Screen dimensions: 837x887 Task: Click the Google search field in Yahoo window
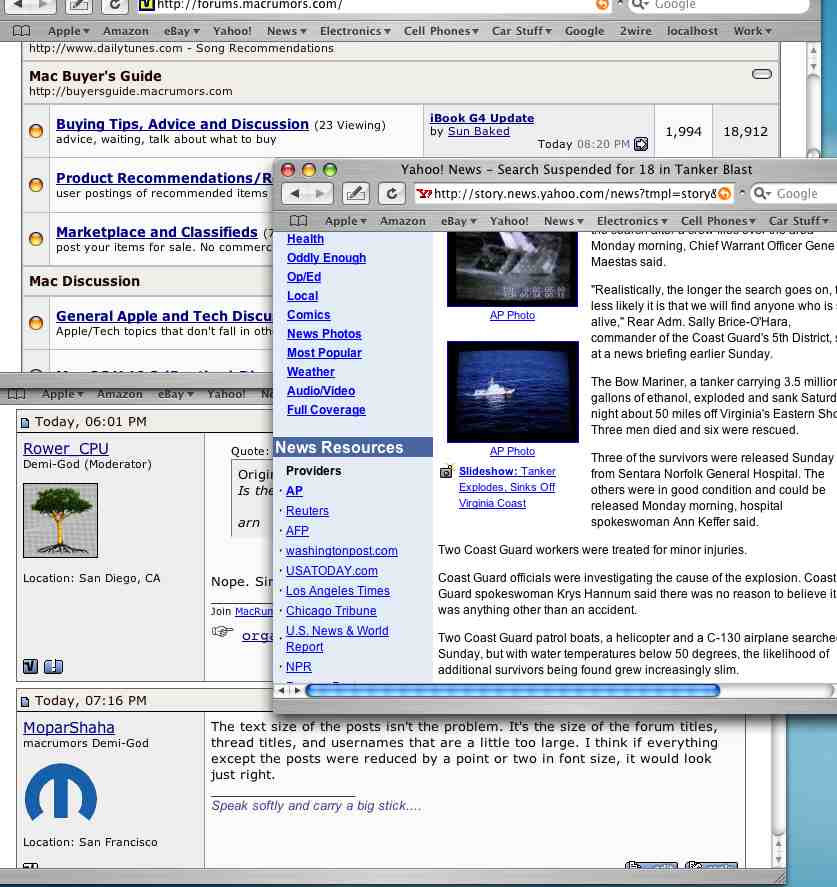(x=794, y=193)
